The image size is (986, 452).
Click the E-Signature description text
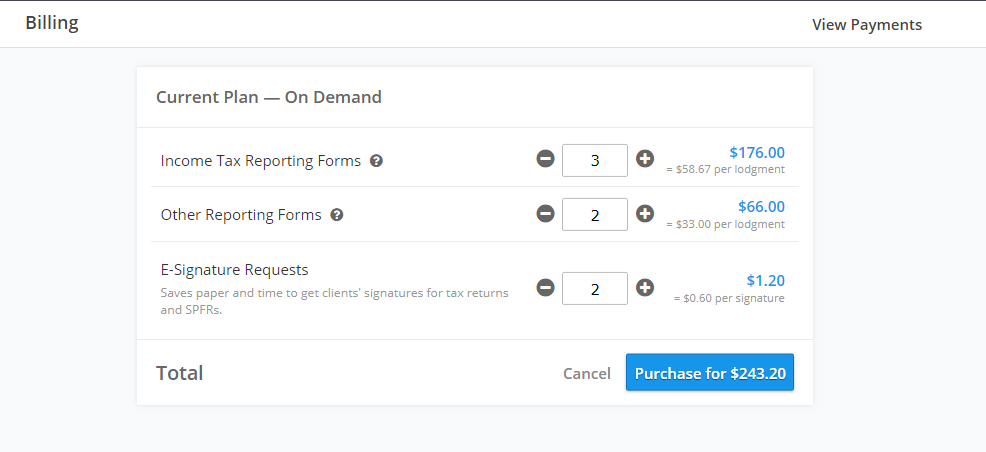point(335,302)
